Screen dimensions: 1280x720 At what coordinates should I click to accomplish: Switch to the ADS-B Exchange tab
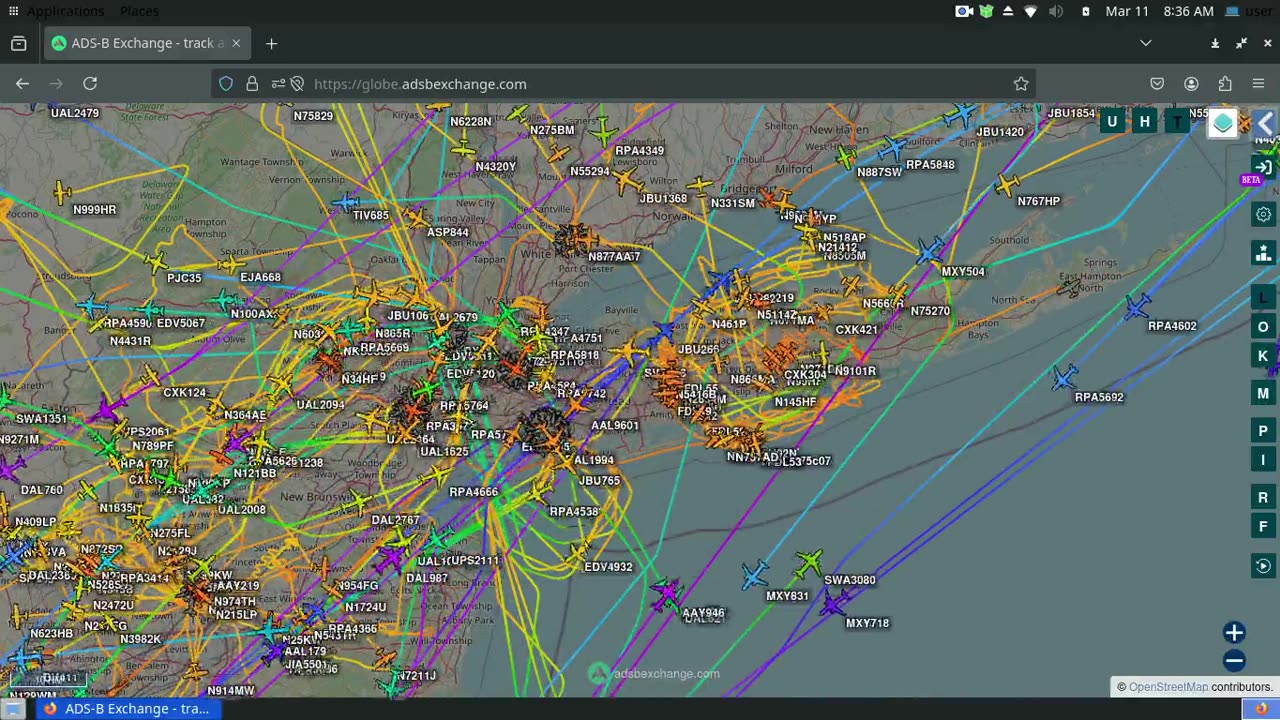click(x=147, y=43)
